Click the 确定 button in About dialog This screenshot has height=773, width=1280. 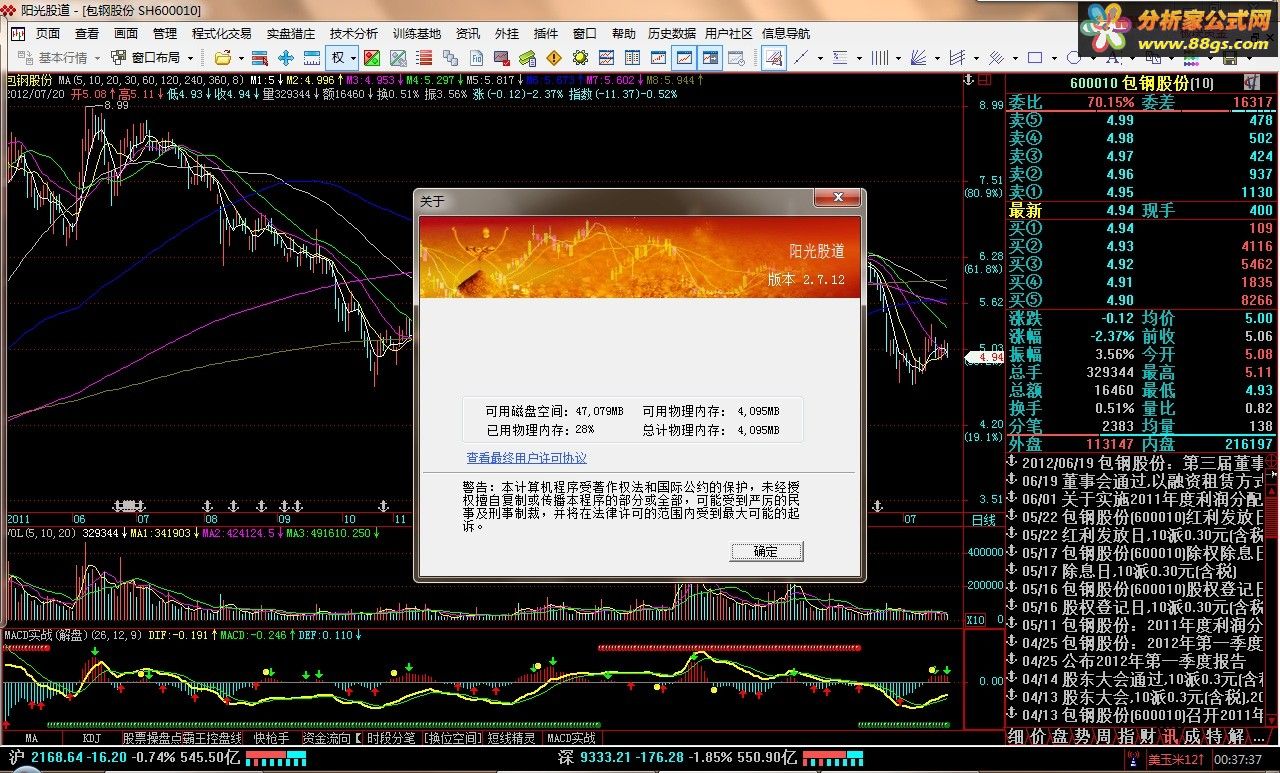click(766, 551)
